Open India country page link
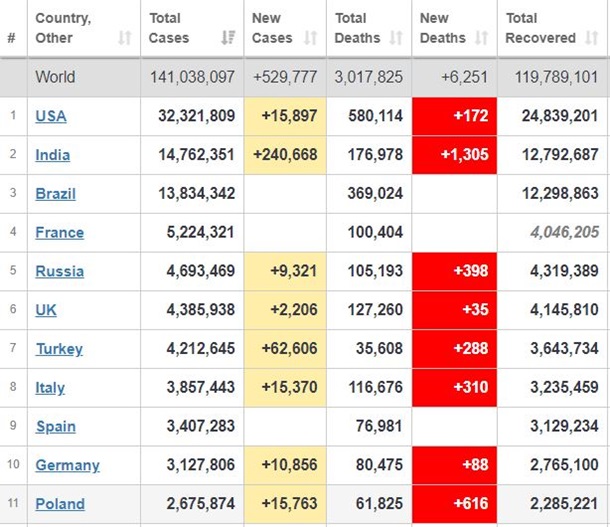 [x=53, y=155]
